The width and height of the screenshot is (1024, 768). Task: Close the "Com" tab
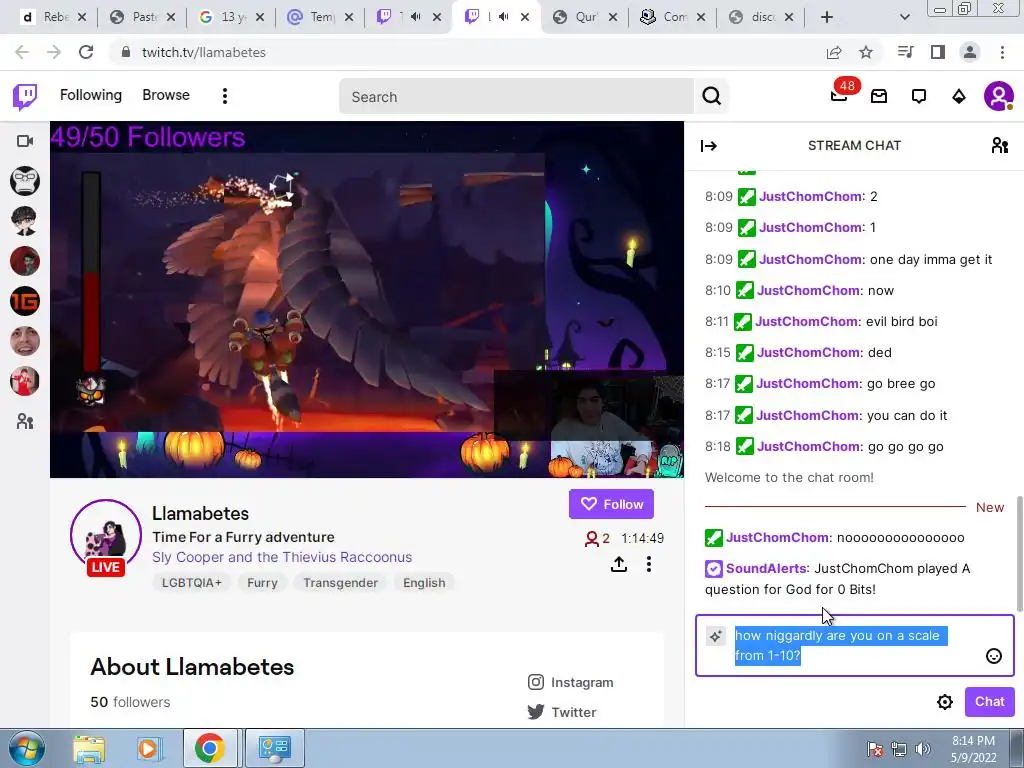[x=701, y=18]
